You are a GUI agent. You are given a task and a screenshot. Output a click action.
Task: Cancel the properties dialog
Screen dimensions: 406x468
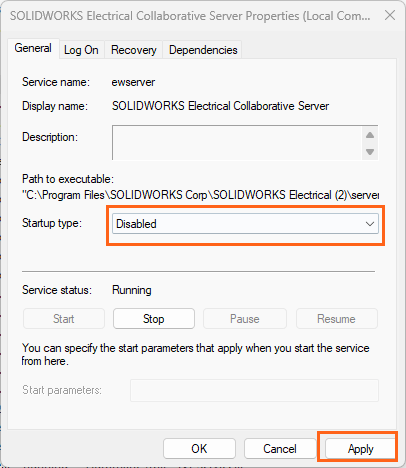tap(280, 449)
